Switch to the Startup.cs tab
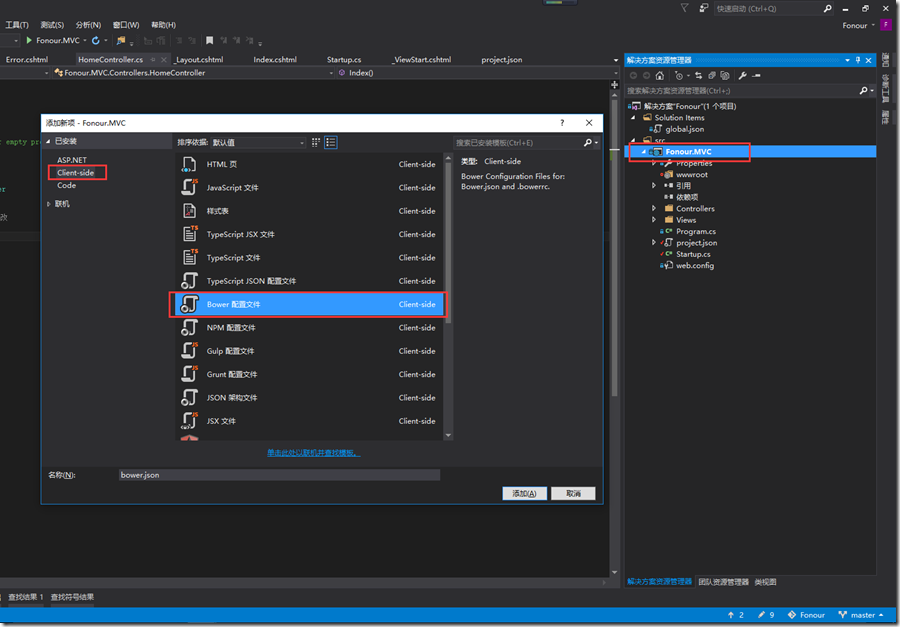Image resolution: width=900 pixels, height=627 pixels. point(344,59)
